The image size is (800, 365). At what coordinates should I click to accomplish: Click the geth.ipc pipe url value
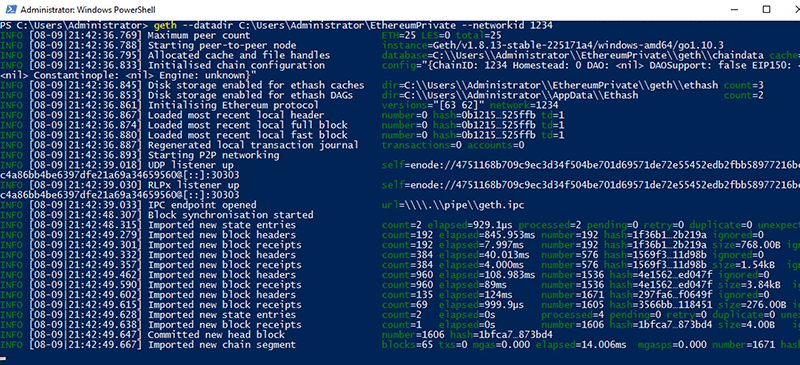(x=453, y=205)
